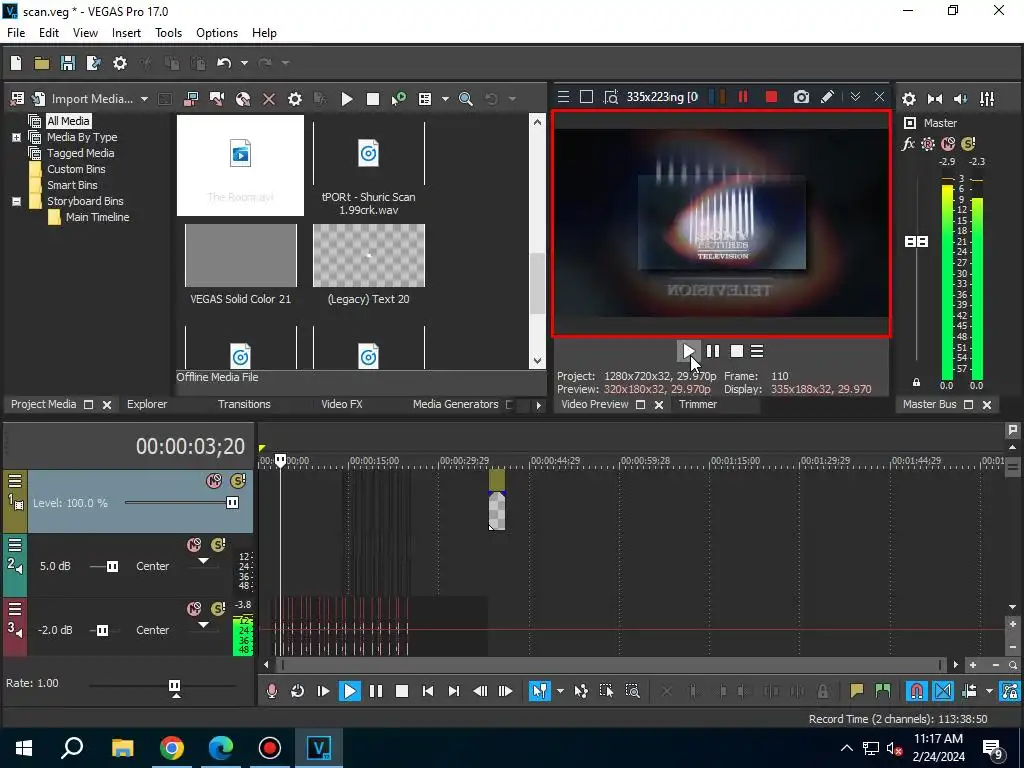Click the Record microphone icon in transport

click(272, 691)
